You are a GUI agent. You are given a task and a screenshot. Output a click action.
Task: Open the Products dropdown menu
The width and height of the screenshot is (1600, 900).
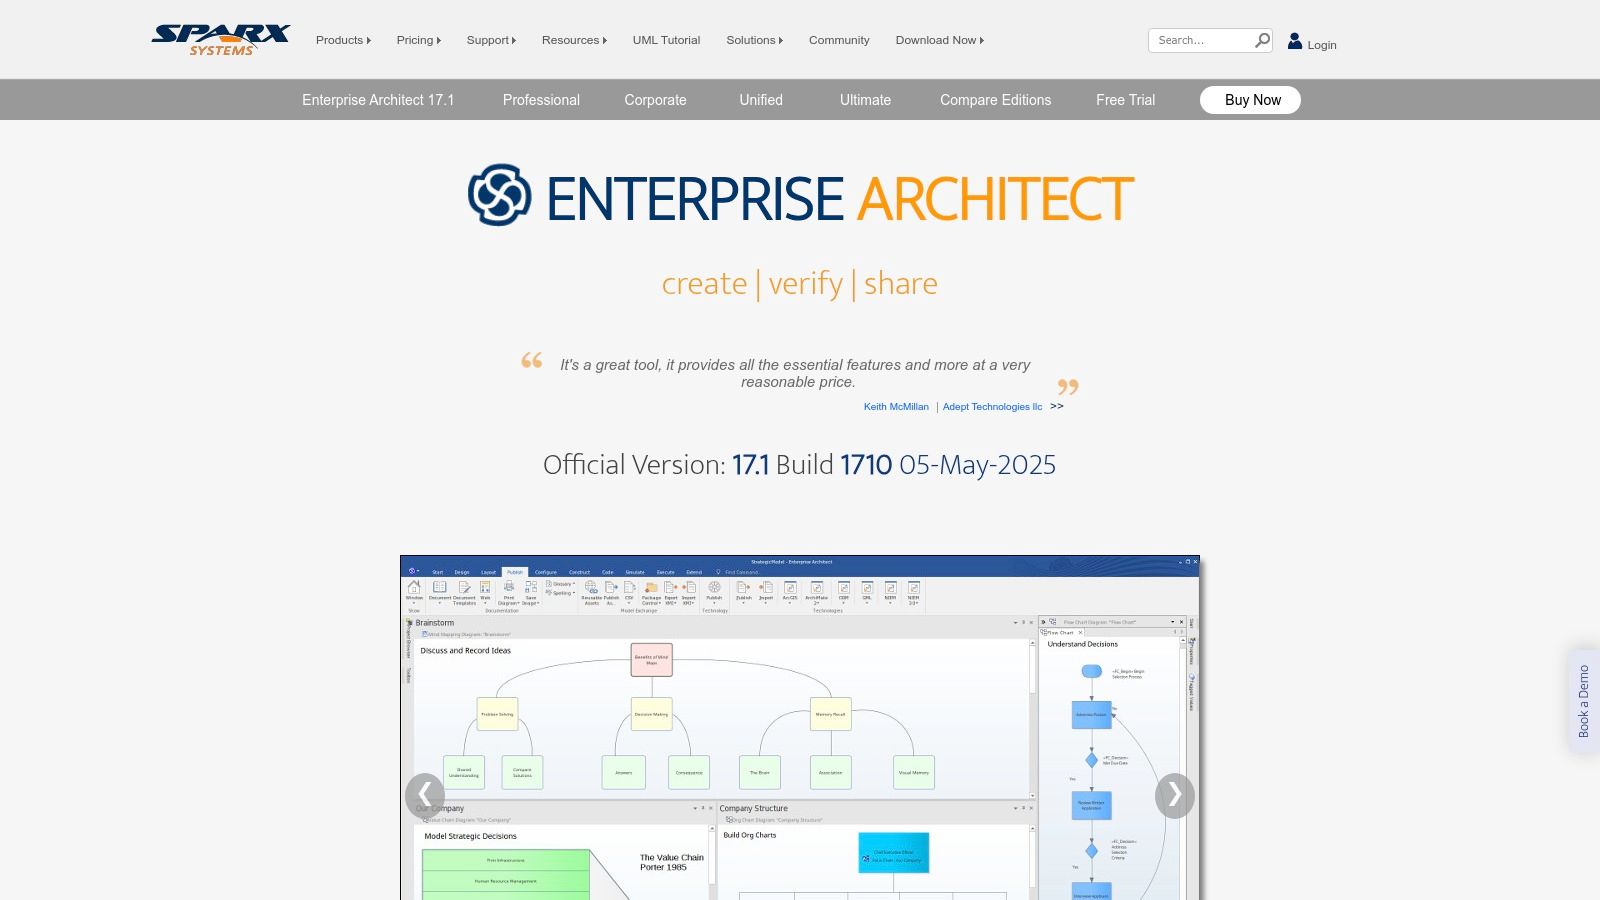343,40
